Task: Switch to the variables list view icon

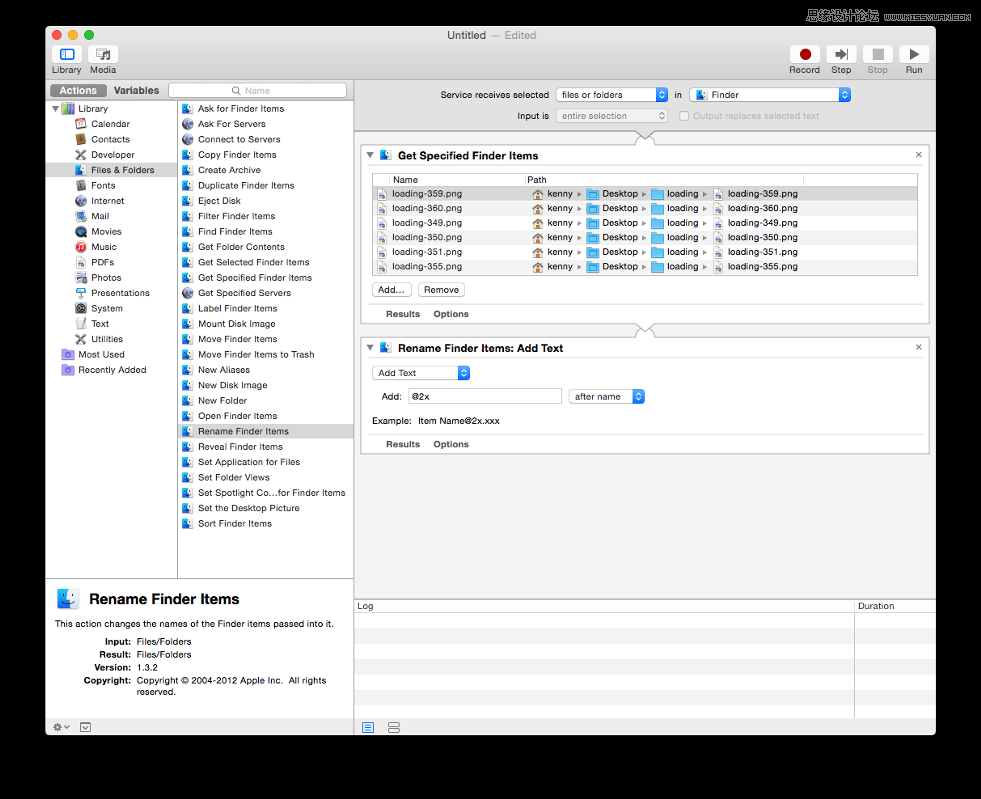Action: 394,727
